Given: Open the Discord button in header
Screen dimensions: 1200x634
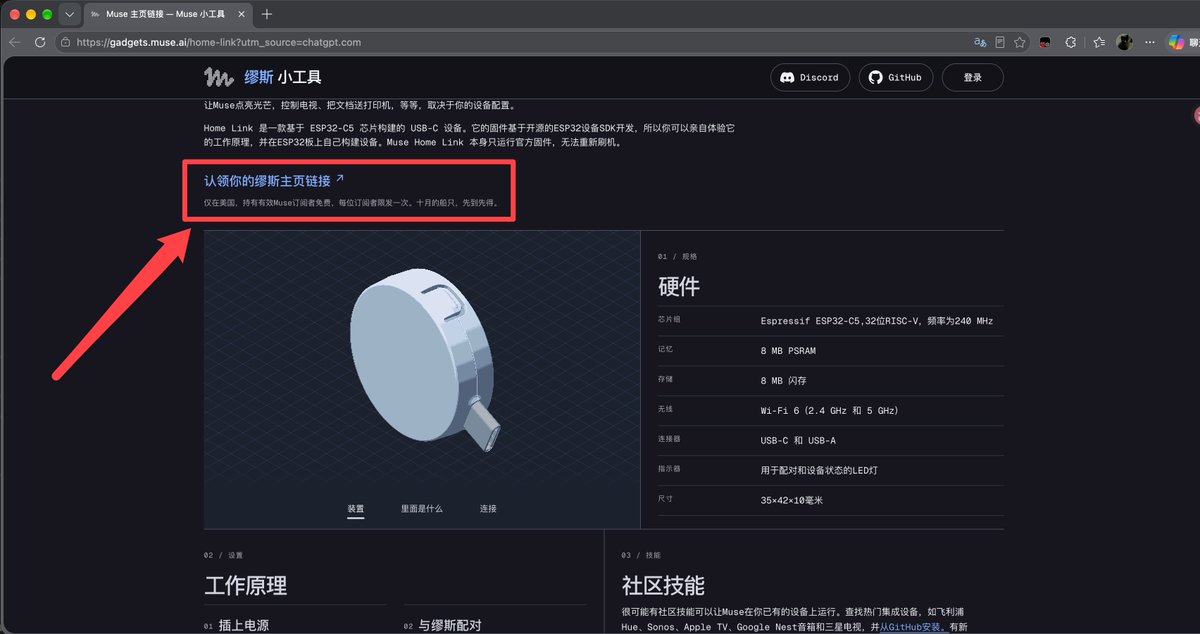Looking at the screenshot, I should pyautogui.click(x=810, y=77).
